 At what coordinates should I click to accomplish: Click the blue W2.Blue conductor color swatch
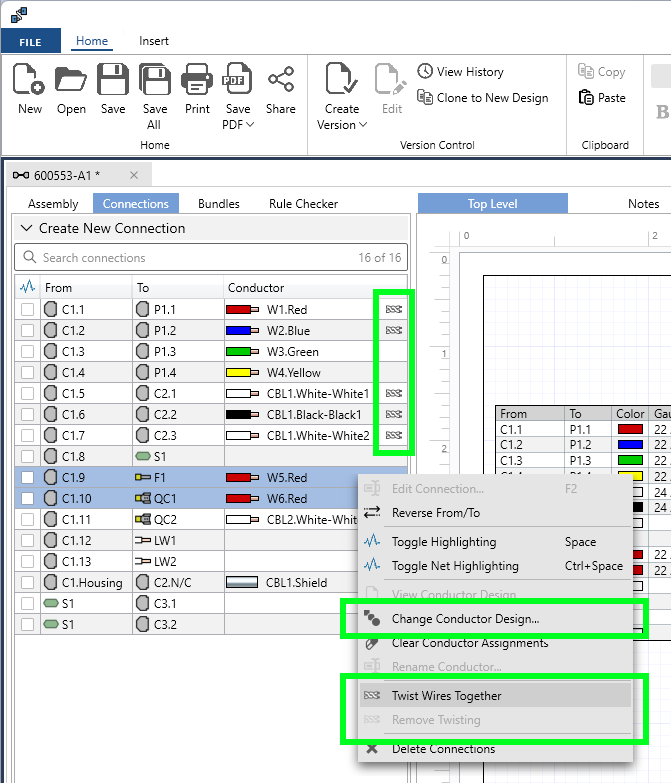[x=242, y=331]
